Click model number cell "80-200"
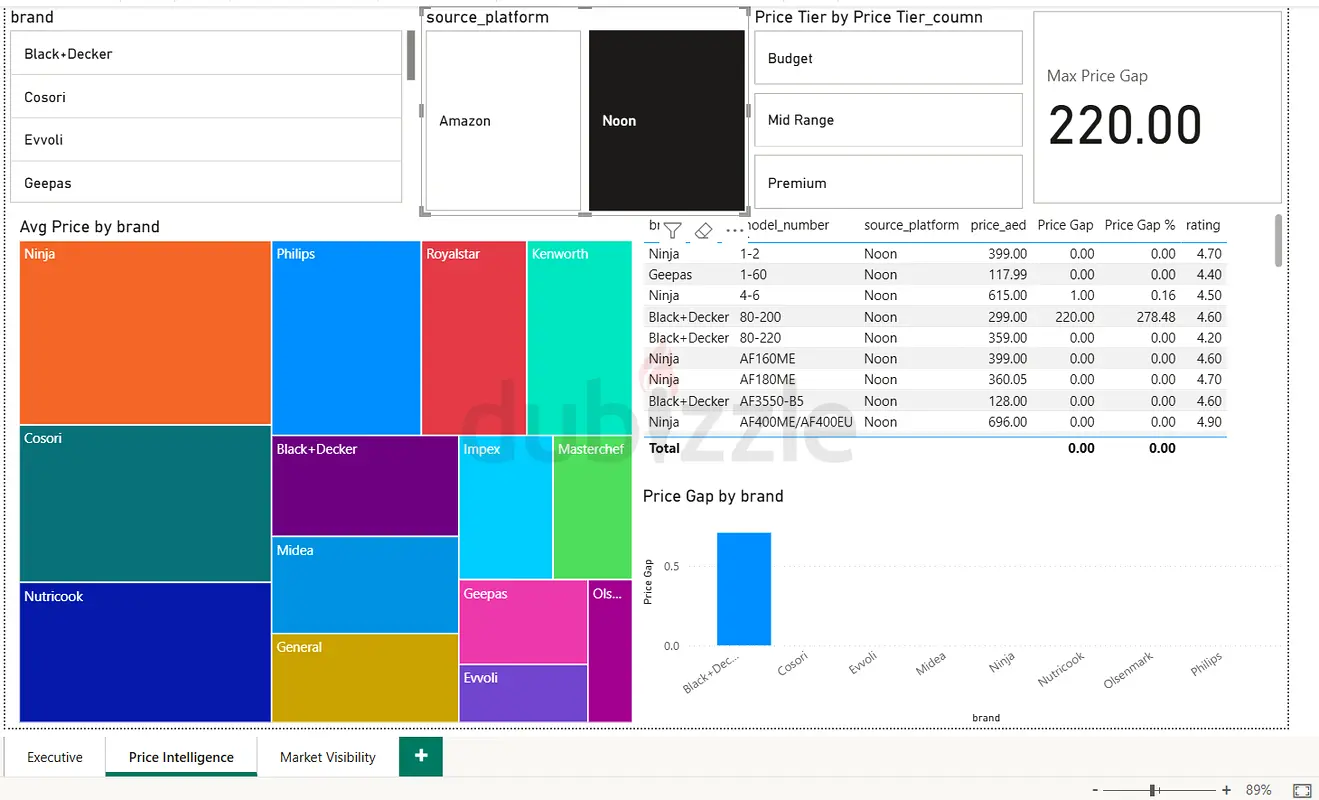 761,317
